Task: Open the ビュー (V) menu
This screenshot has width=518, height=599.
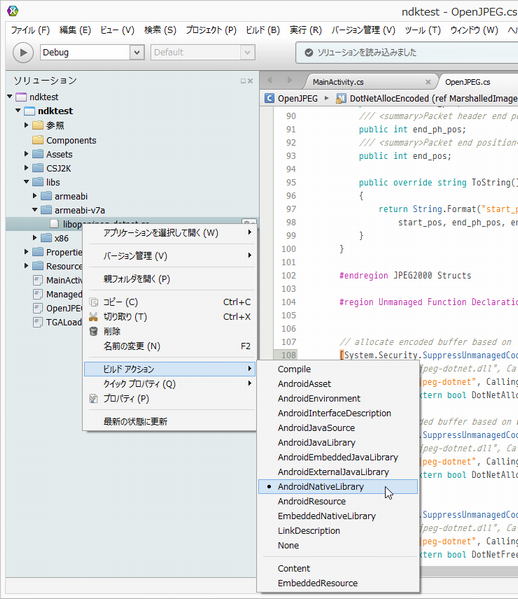Action: point(117,30)
